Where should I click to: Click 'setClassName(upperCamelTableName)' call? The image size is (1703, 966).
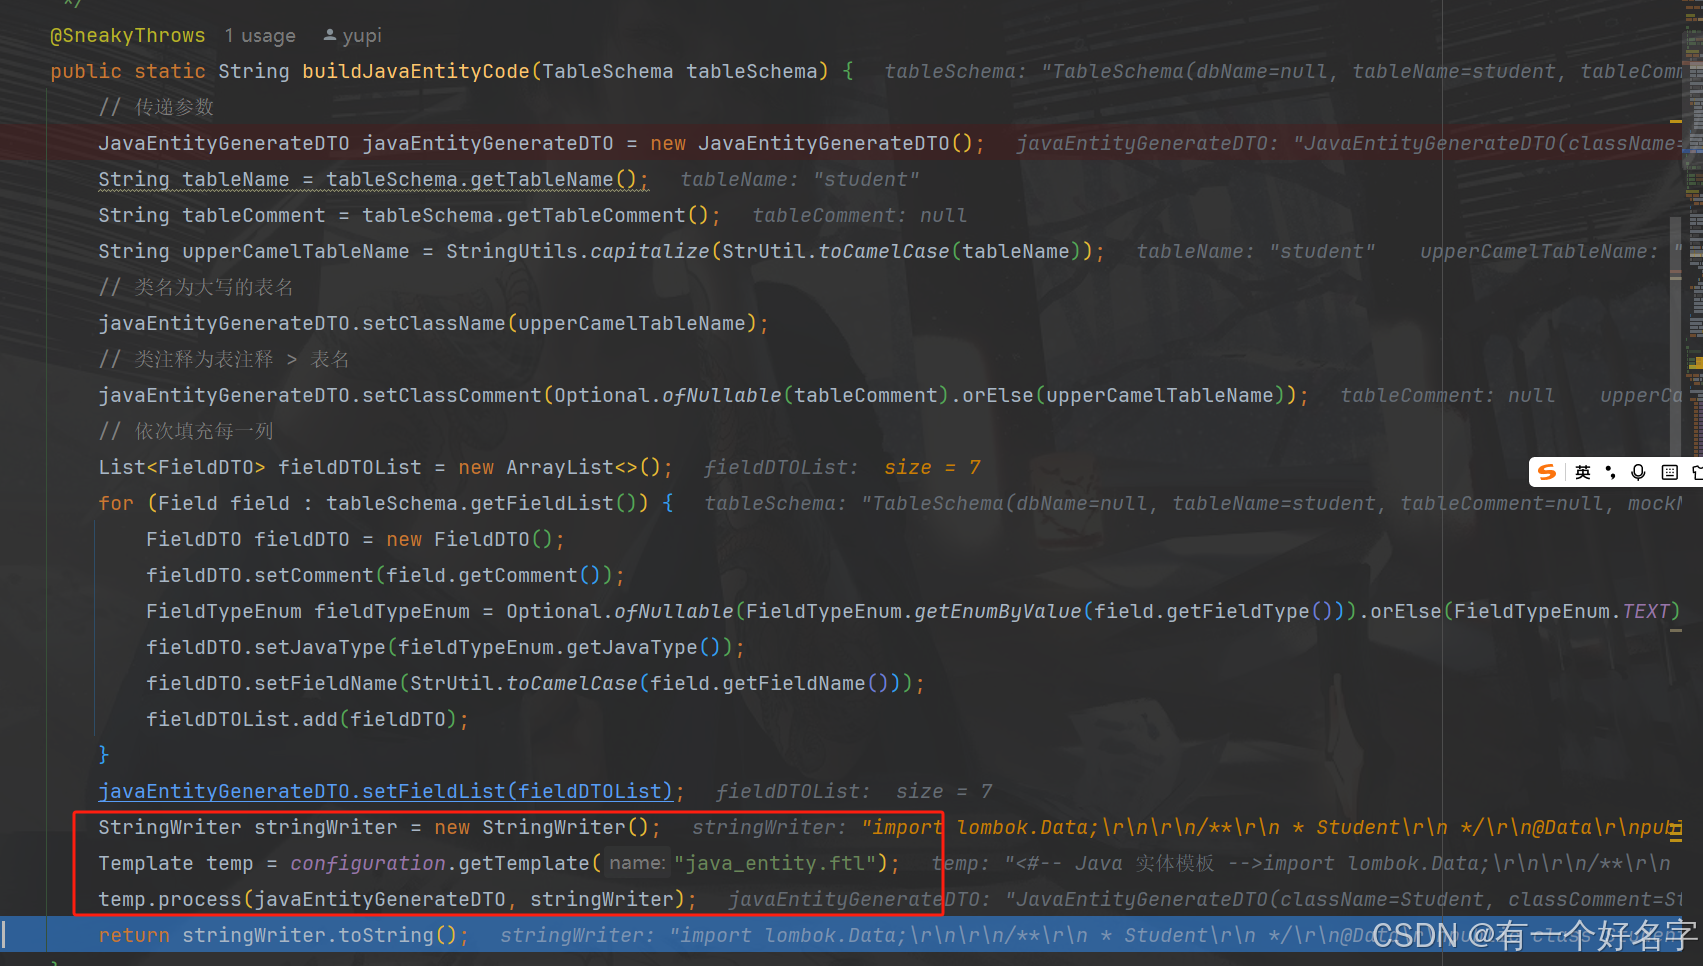[559, 324]
